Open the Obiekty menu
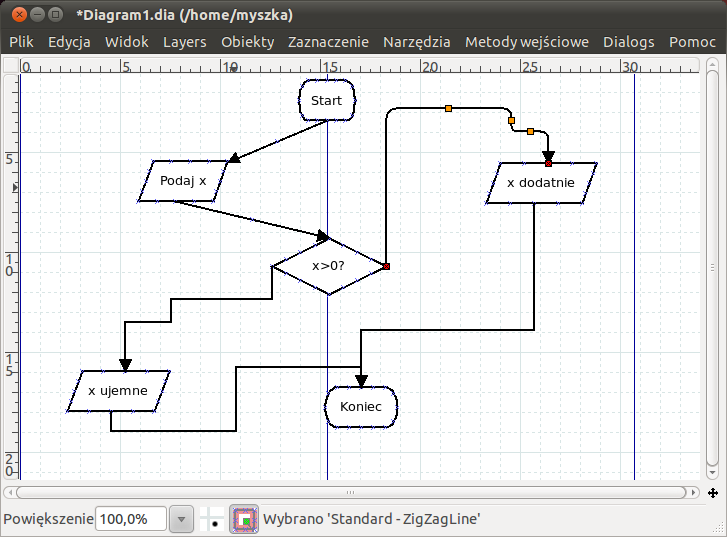727x537 pixels. [x=248, y=42]
